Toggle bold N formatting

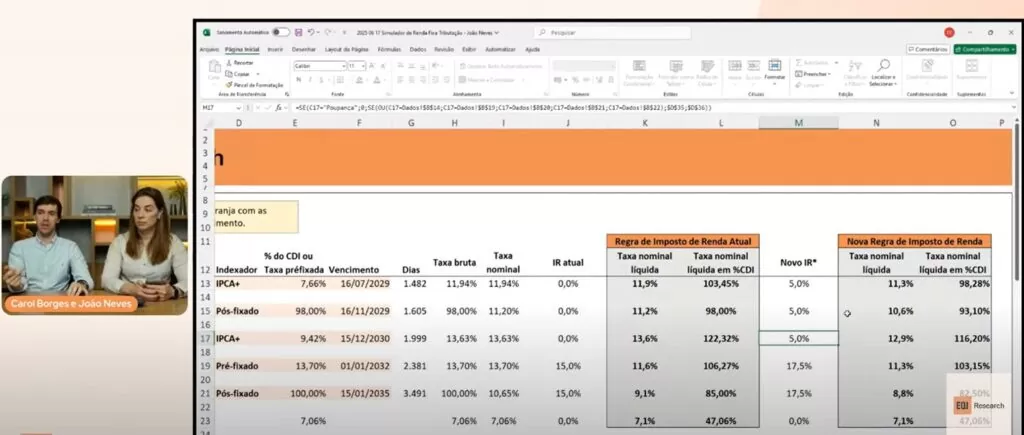coord(298,80)
